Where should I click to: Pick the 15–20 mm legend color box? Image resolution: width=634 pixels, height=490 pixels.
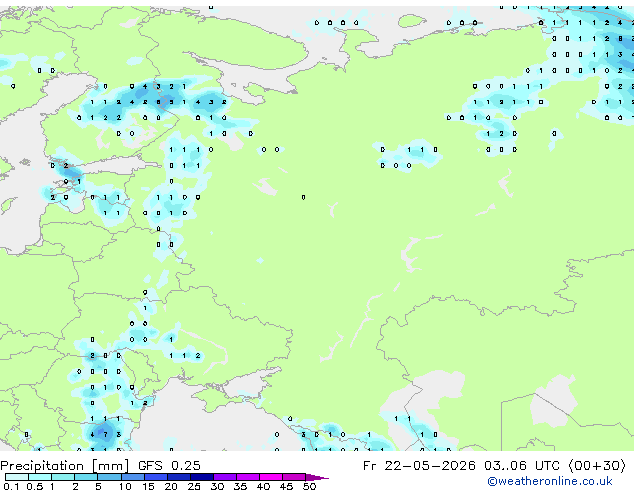[155, 477]
